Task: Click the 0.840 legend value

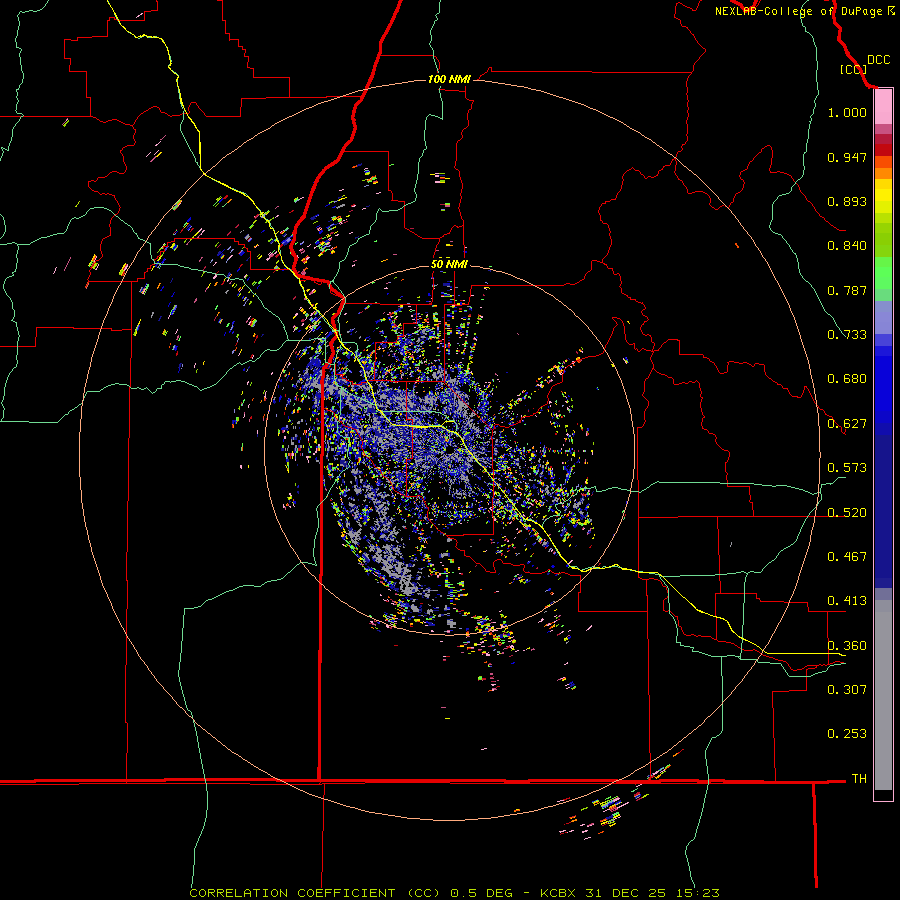Action: pyautogui.click(x=847, y=246)
